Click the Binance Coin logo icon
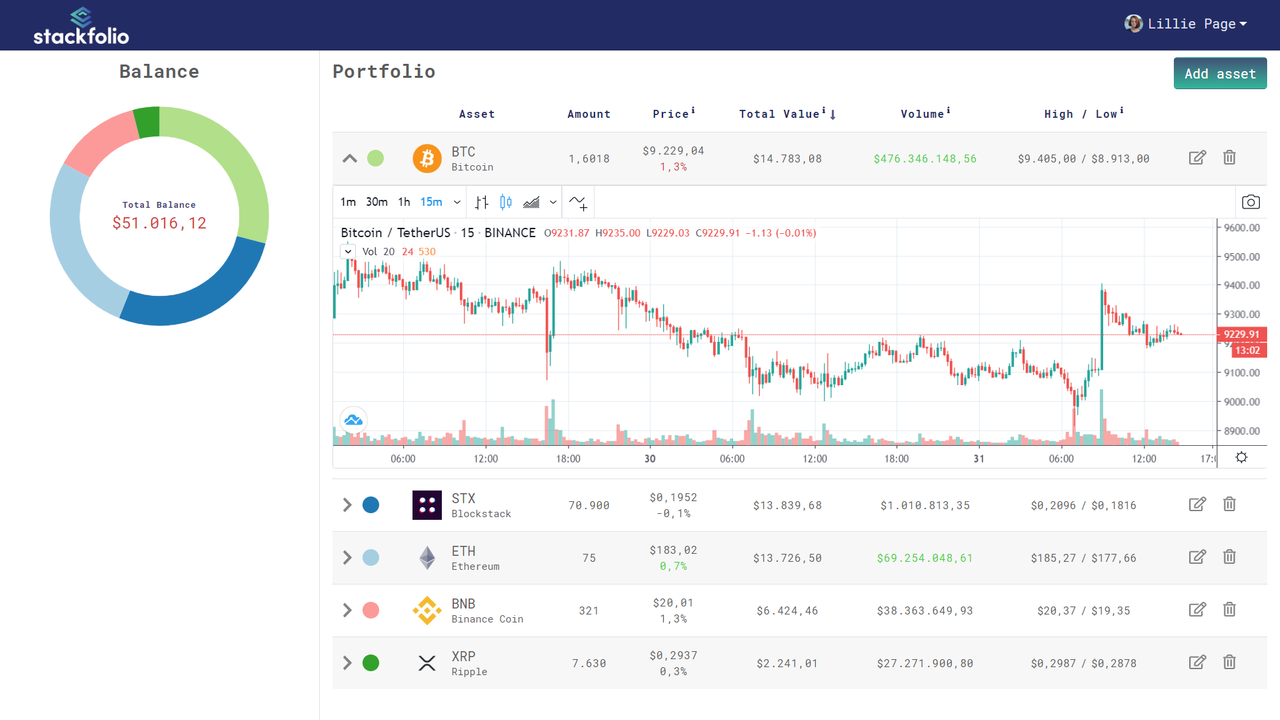The height and width of the screenshot is (720, 1280). pyautogui.click(x=427, y=610)
